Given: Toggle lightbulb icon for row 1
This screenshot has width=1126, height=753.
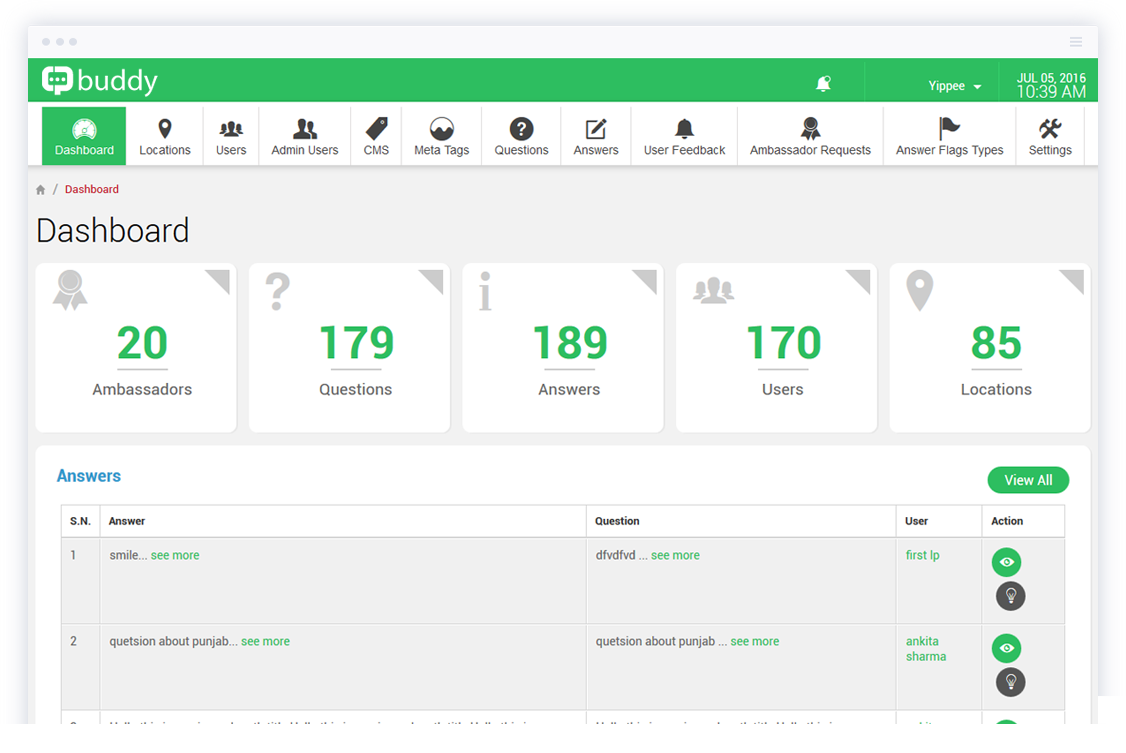Looking at the screenshot, I should tap(1010, 596).
